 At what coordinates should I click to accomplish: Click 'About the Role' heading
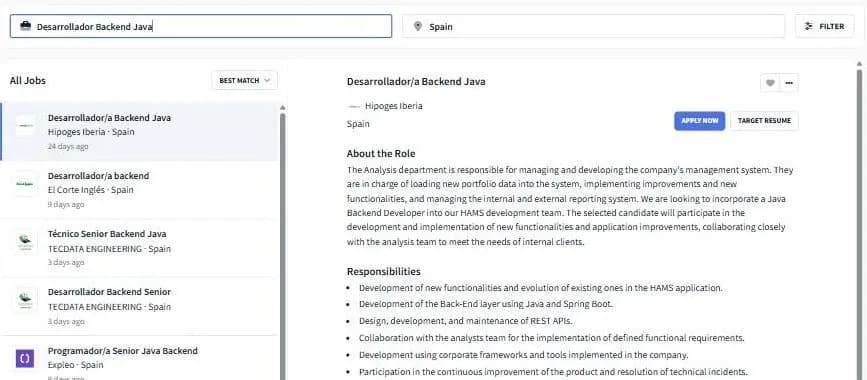pyautogui.click(x=381, y=154)
